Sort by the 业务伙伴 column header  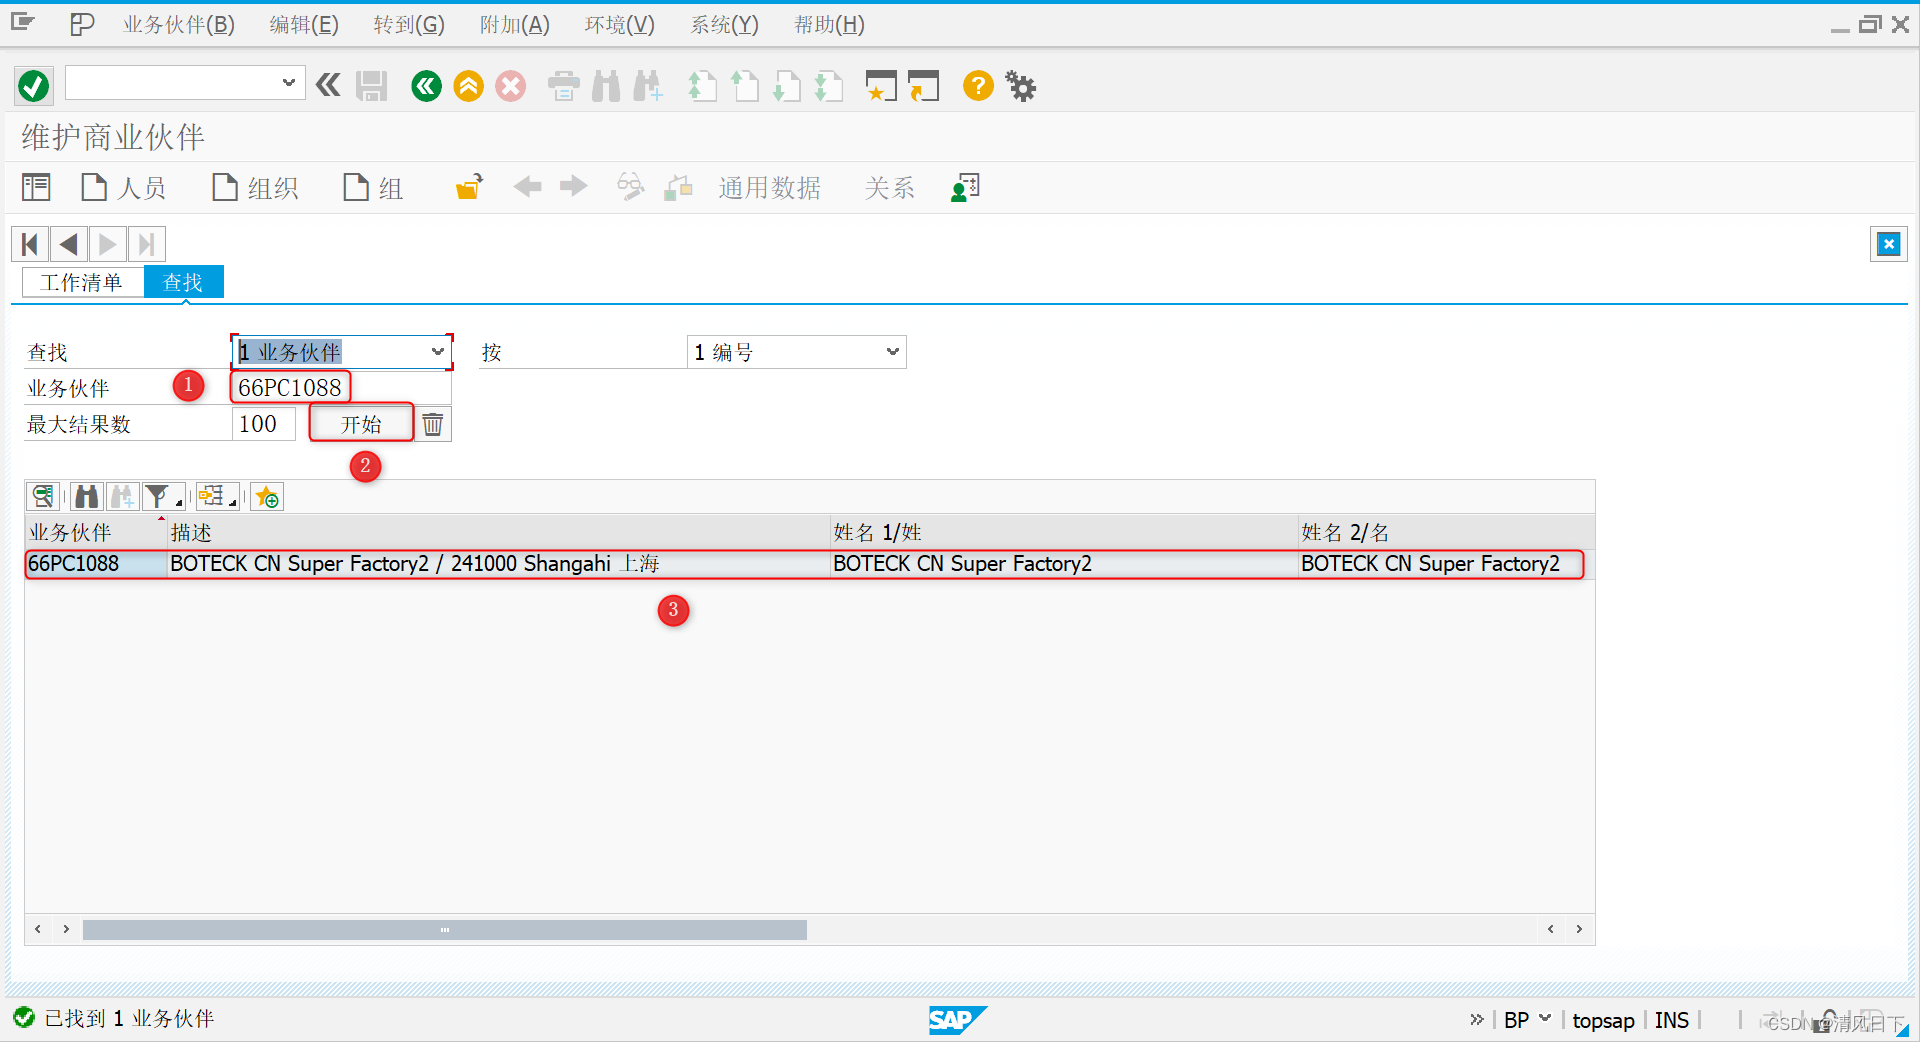tap(96, 532)
